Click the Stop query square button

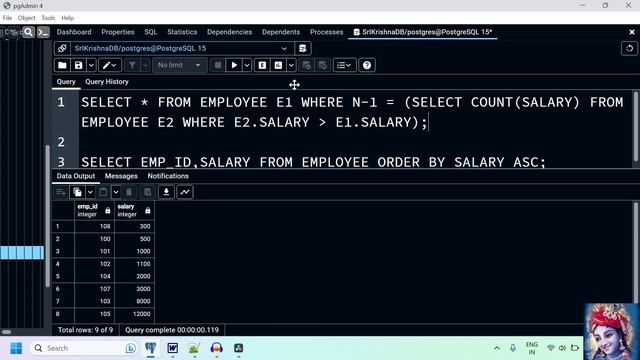[218, 65]
